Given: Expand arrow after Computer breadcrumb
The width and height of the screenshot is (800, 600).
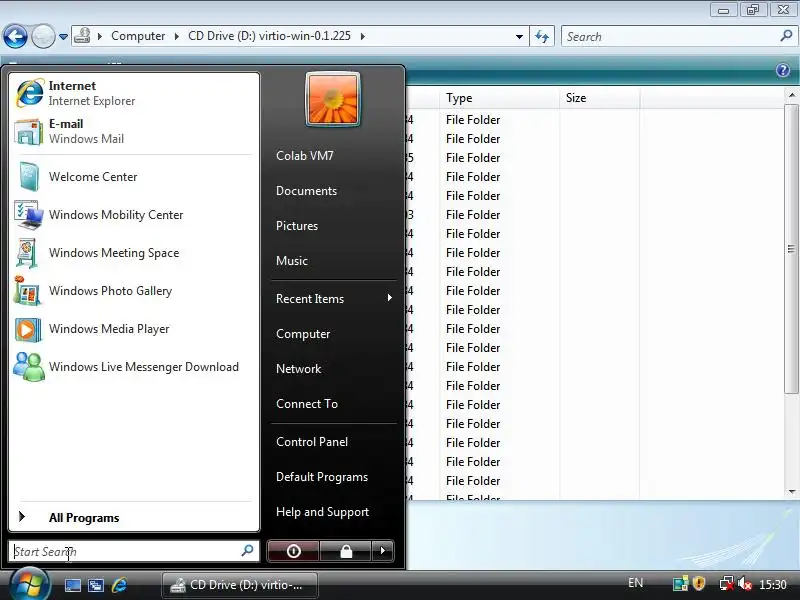Looking at the screenshot, I should (177, 36).
